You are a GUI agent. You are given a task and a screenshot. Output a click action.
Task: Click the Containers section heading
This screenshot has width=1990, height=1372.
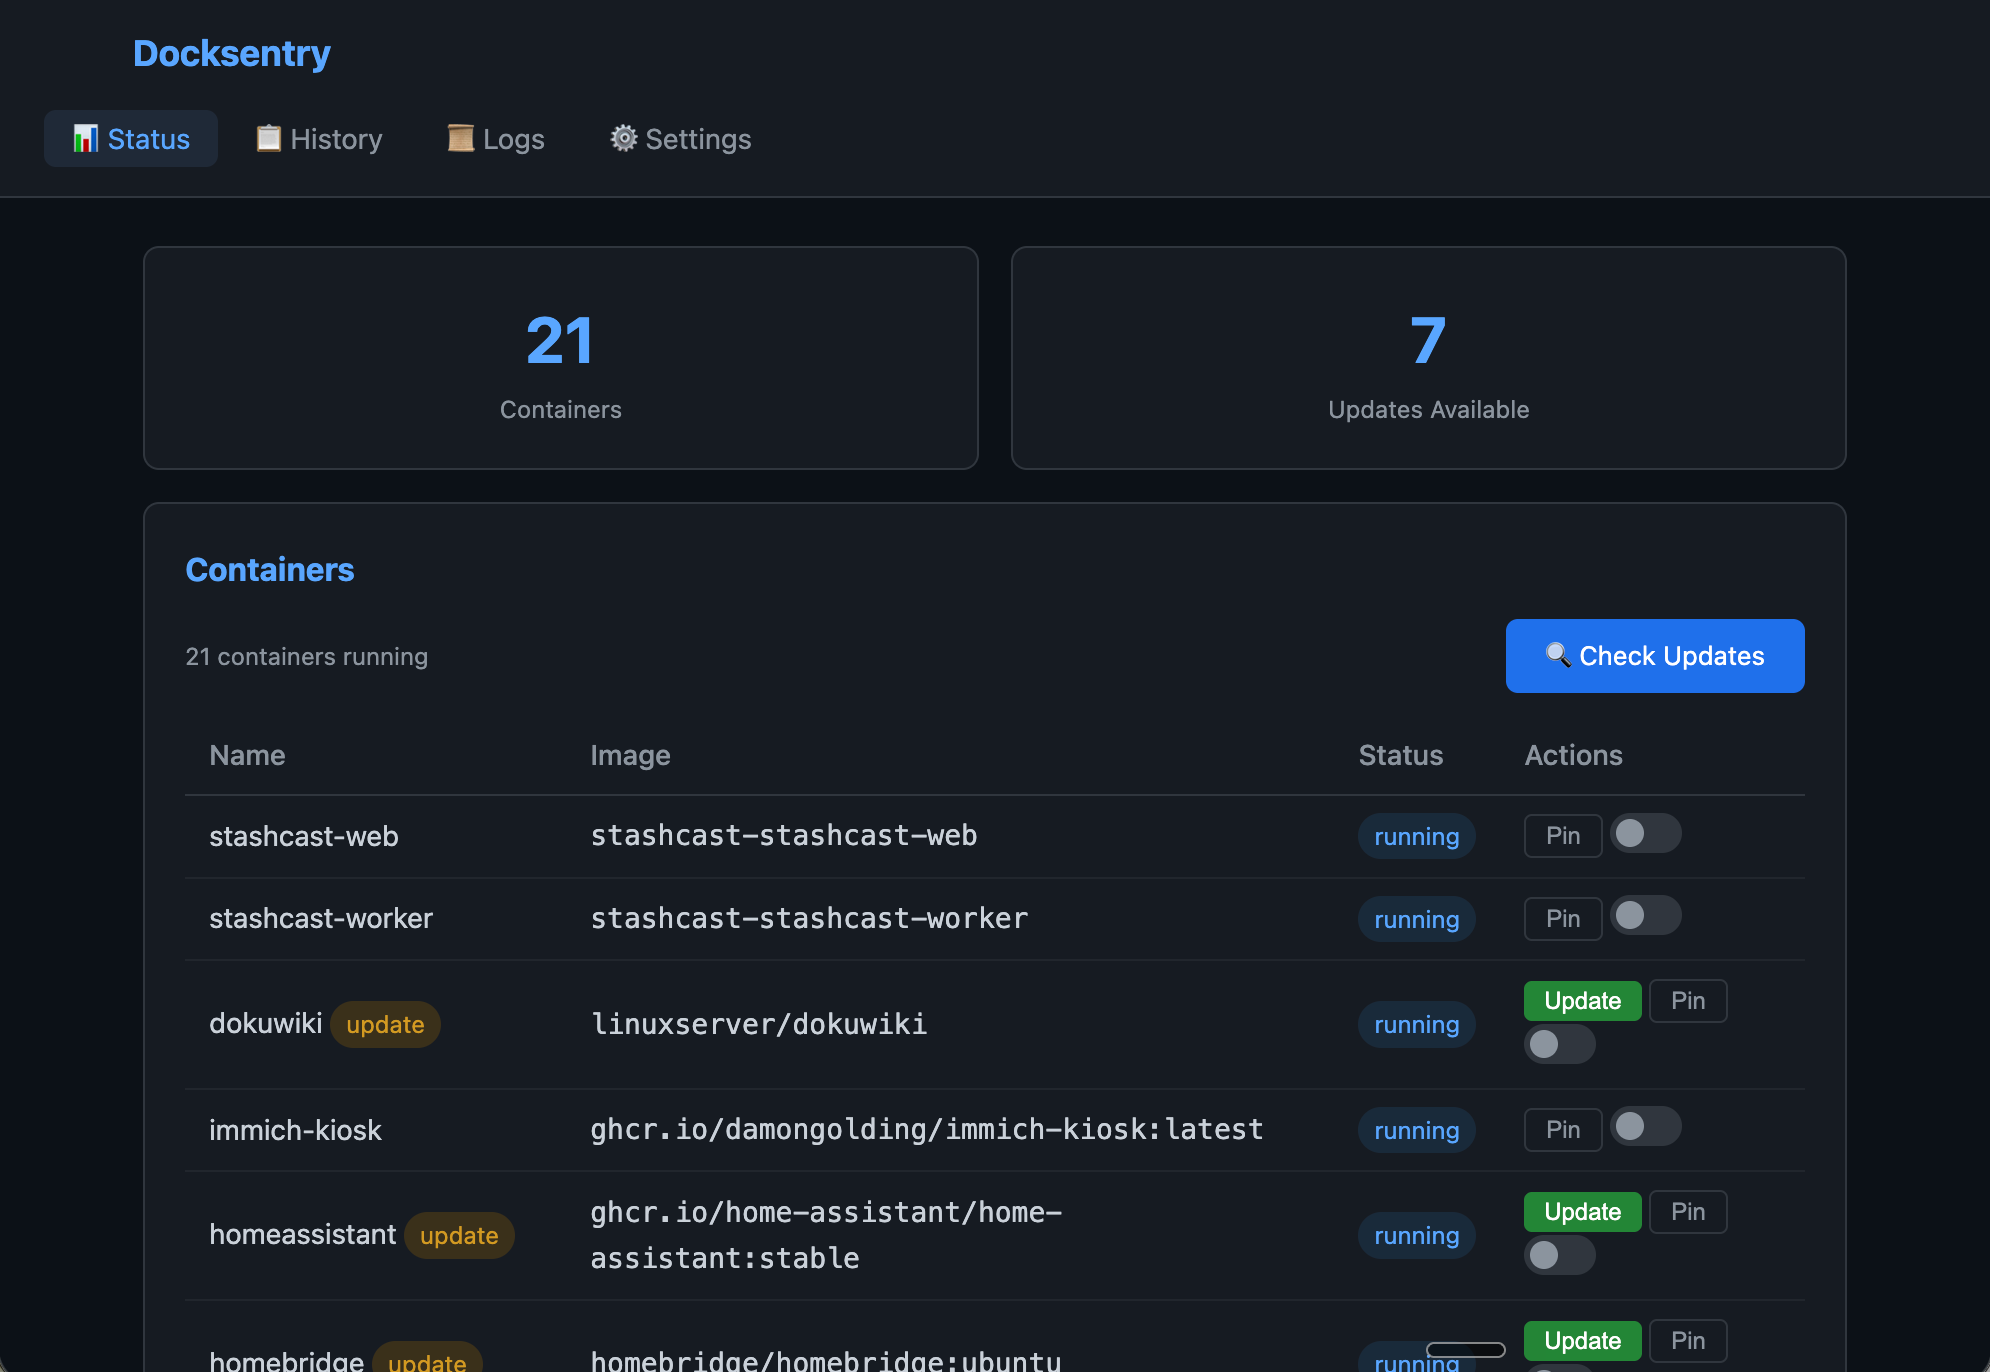pos(270,570)
